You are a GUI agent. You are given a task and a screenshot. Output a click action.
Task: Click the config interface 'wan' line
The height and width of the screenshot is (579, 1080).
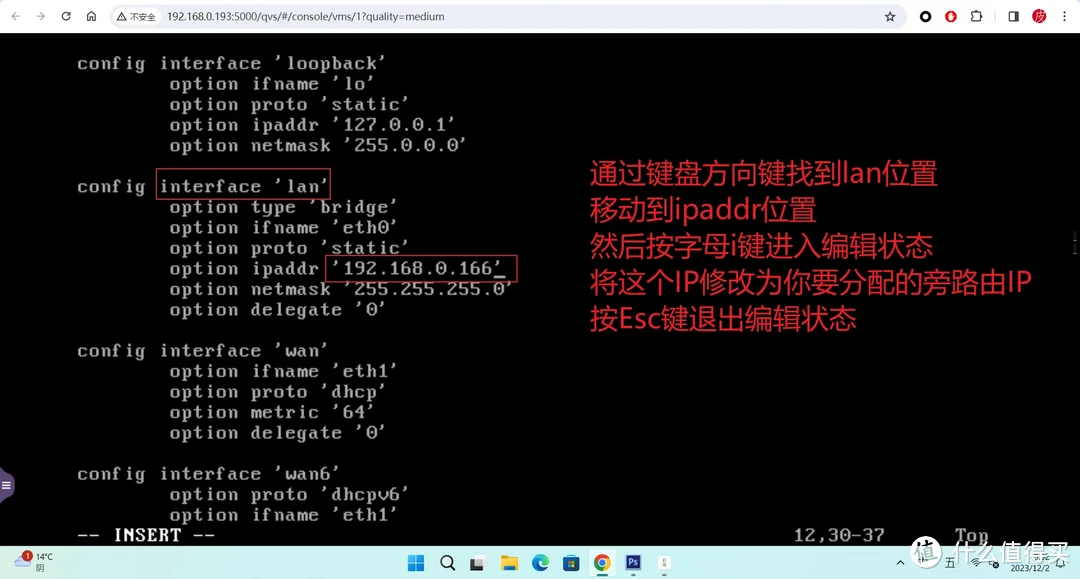(202, 351)
